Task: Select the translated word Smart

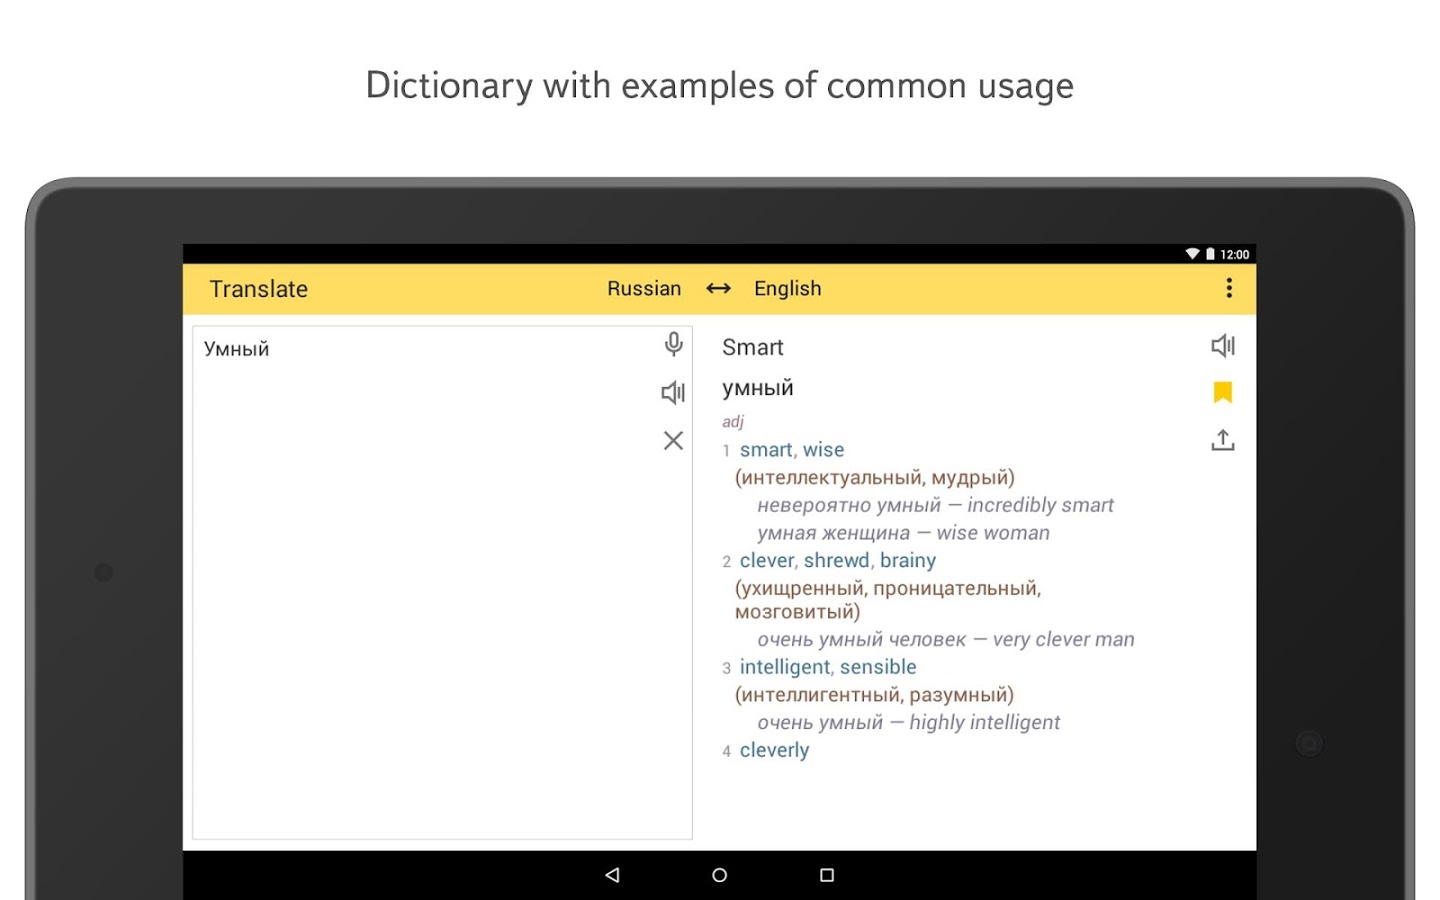Action: pyautogui.click(x=753, y=347)
